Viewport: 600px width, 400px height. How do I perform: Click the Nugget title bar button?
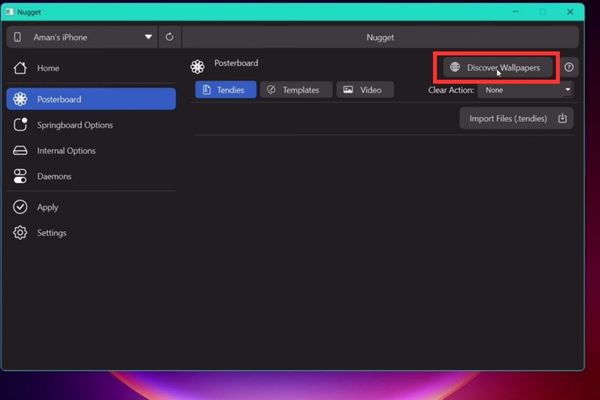379,37
